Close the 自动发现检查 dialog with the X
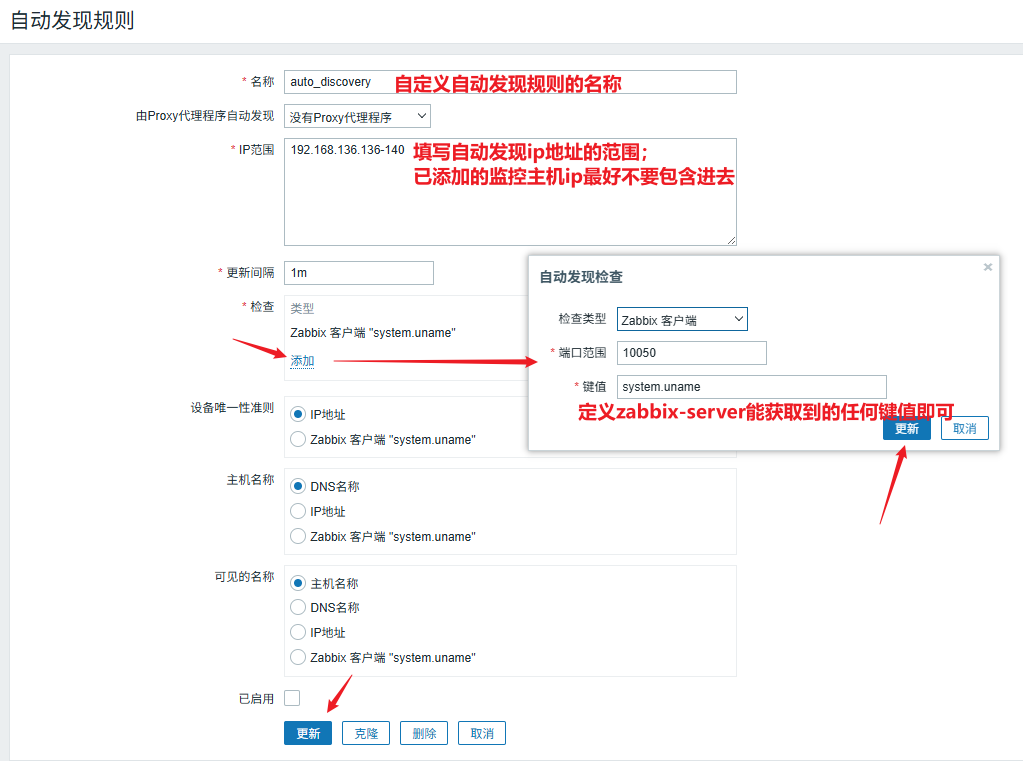 [988, 267]
